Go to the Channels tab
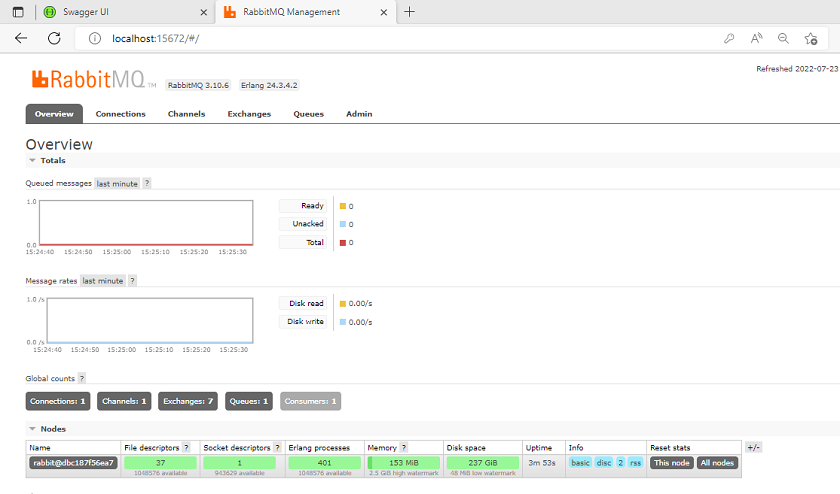This screenshot has width=840, height=494. tap(186, 114)
